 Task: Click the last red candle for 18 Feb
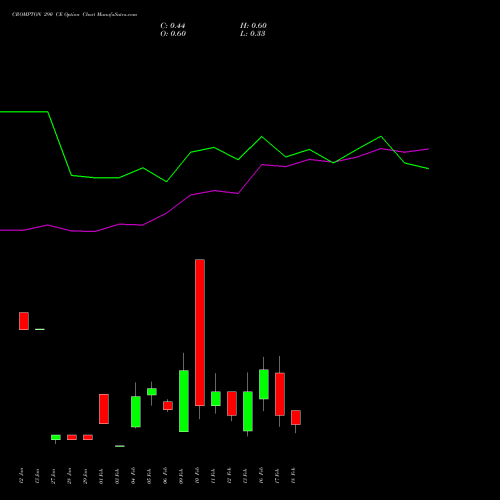pos(296,418)
